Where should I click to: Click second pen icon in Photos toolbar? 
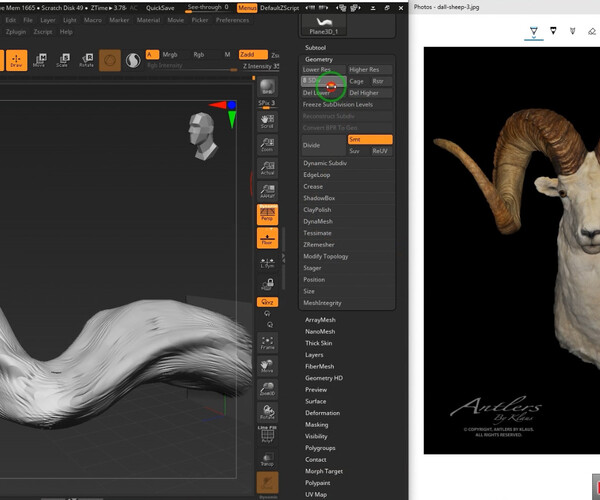(x=553, y=31)
